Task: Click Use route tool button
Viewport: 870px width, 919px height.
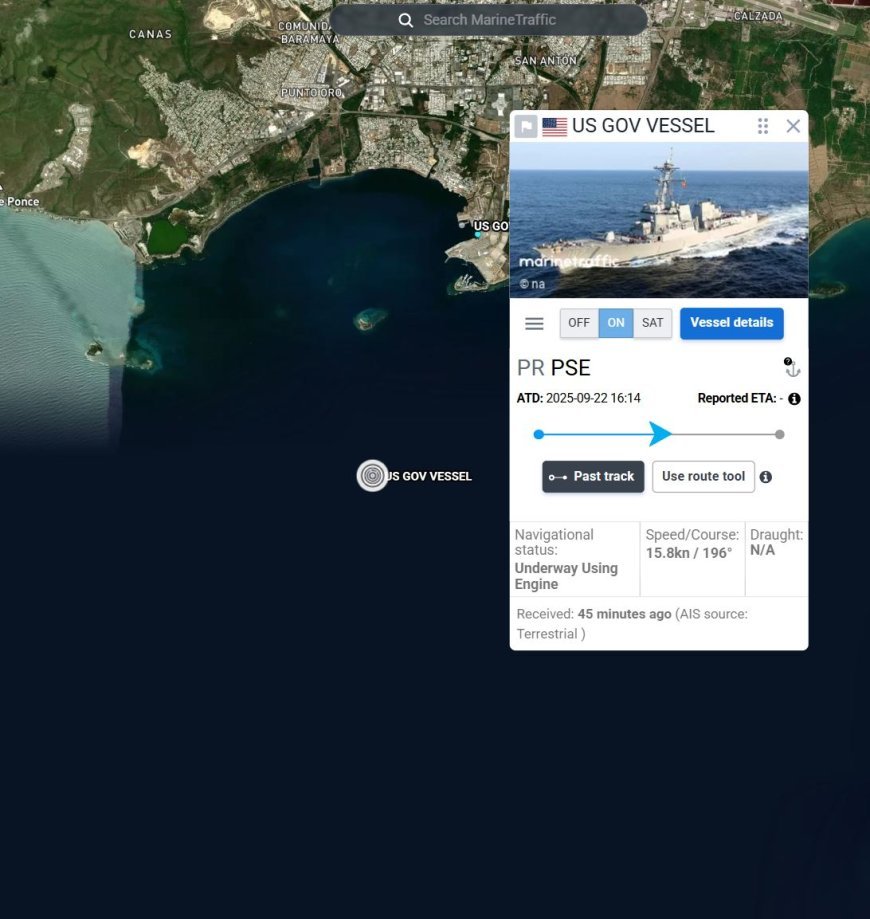Action: point(703,477)
